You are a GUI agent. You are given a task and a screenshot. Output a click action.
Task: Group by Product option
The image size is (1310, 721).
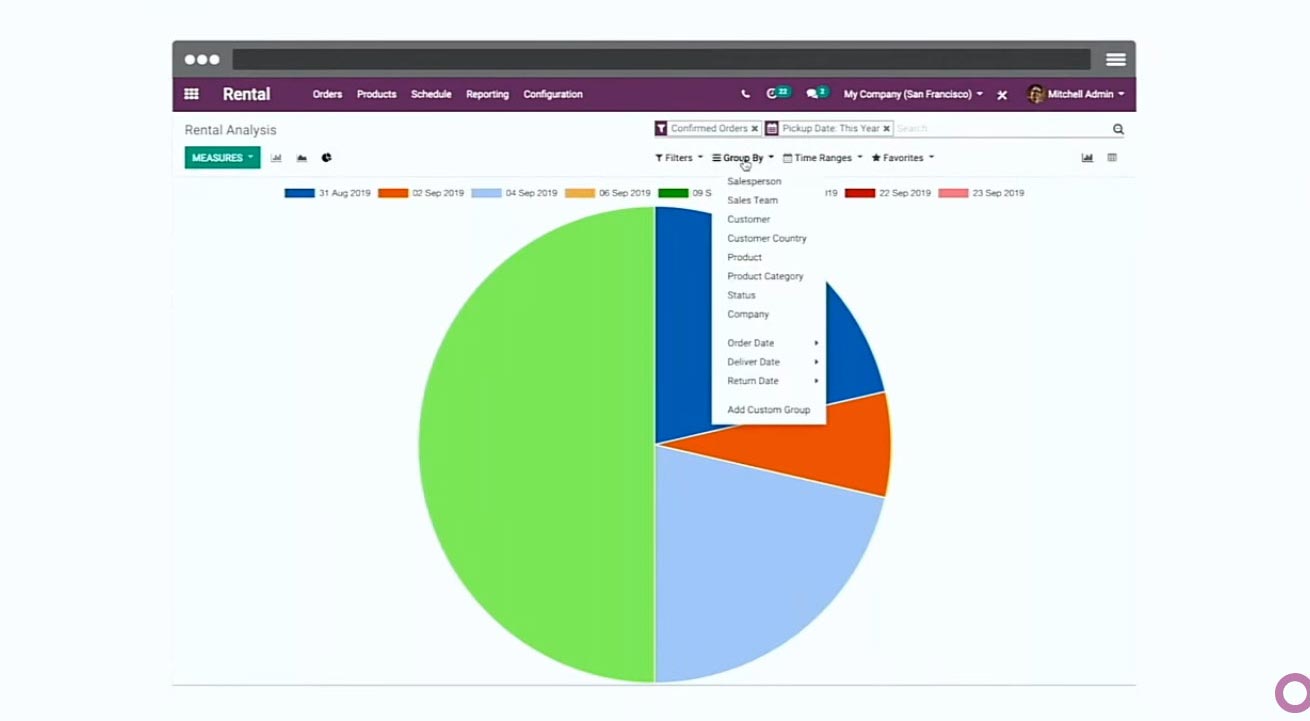[x=744, y=257]
